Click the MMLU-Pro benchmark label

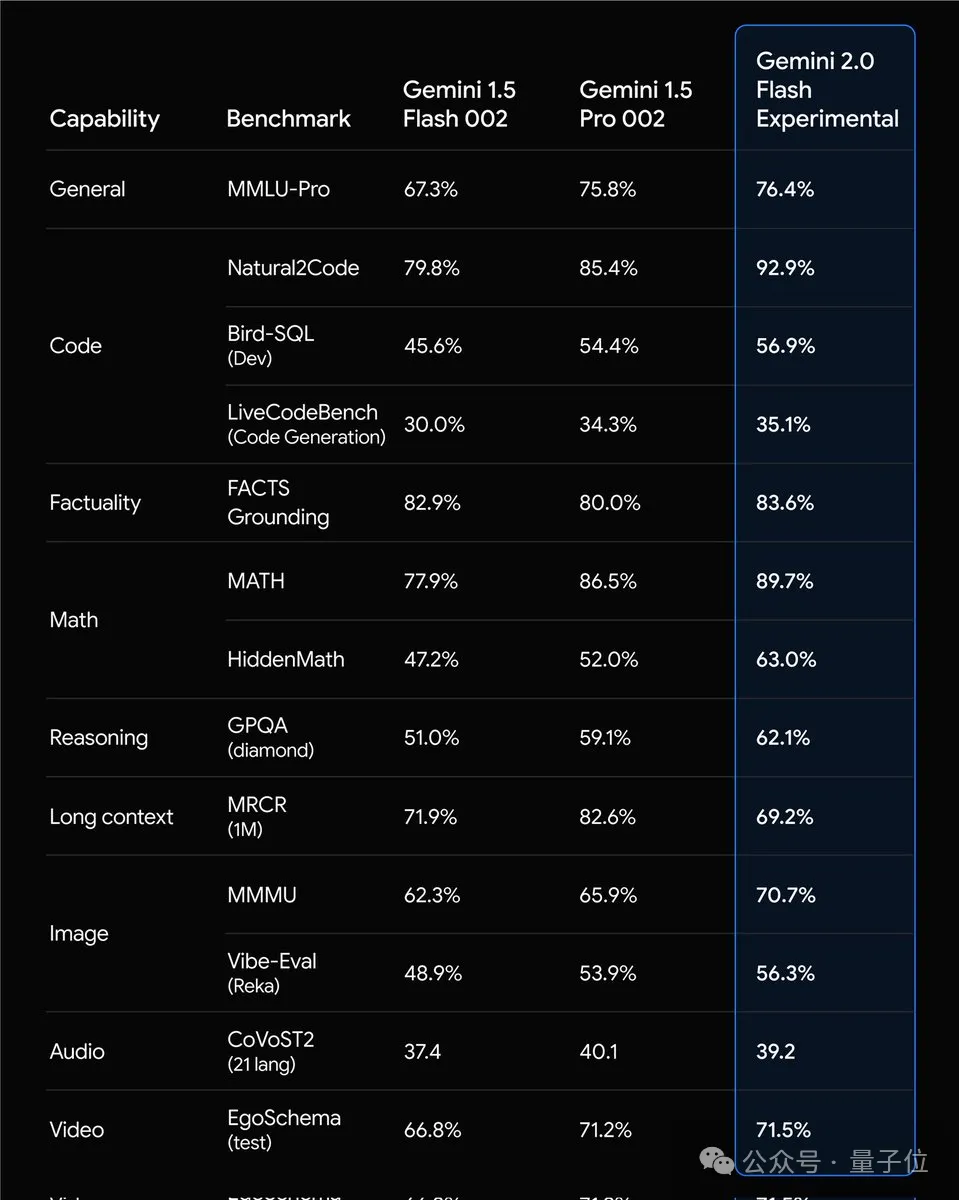(x=278, y=189)
